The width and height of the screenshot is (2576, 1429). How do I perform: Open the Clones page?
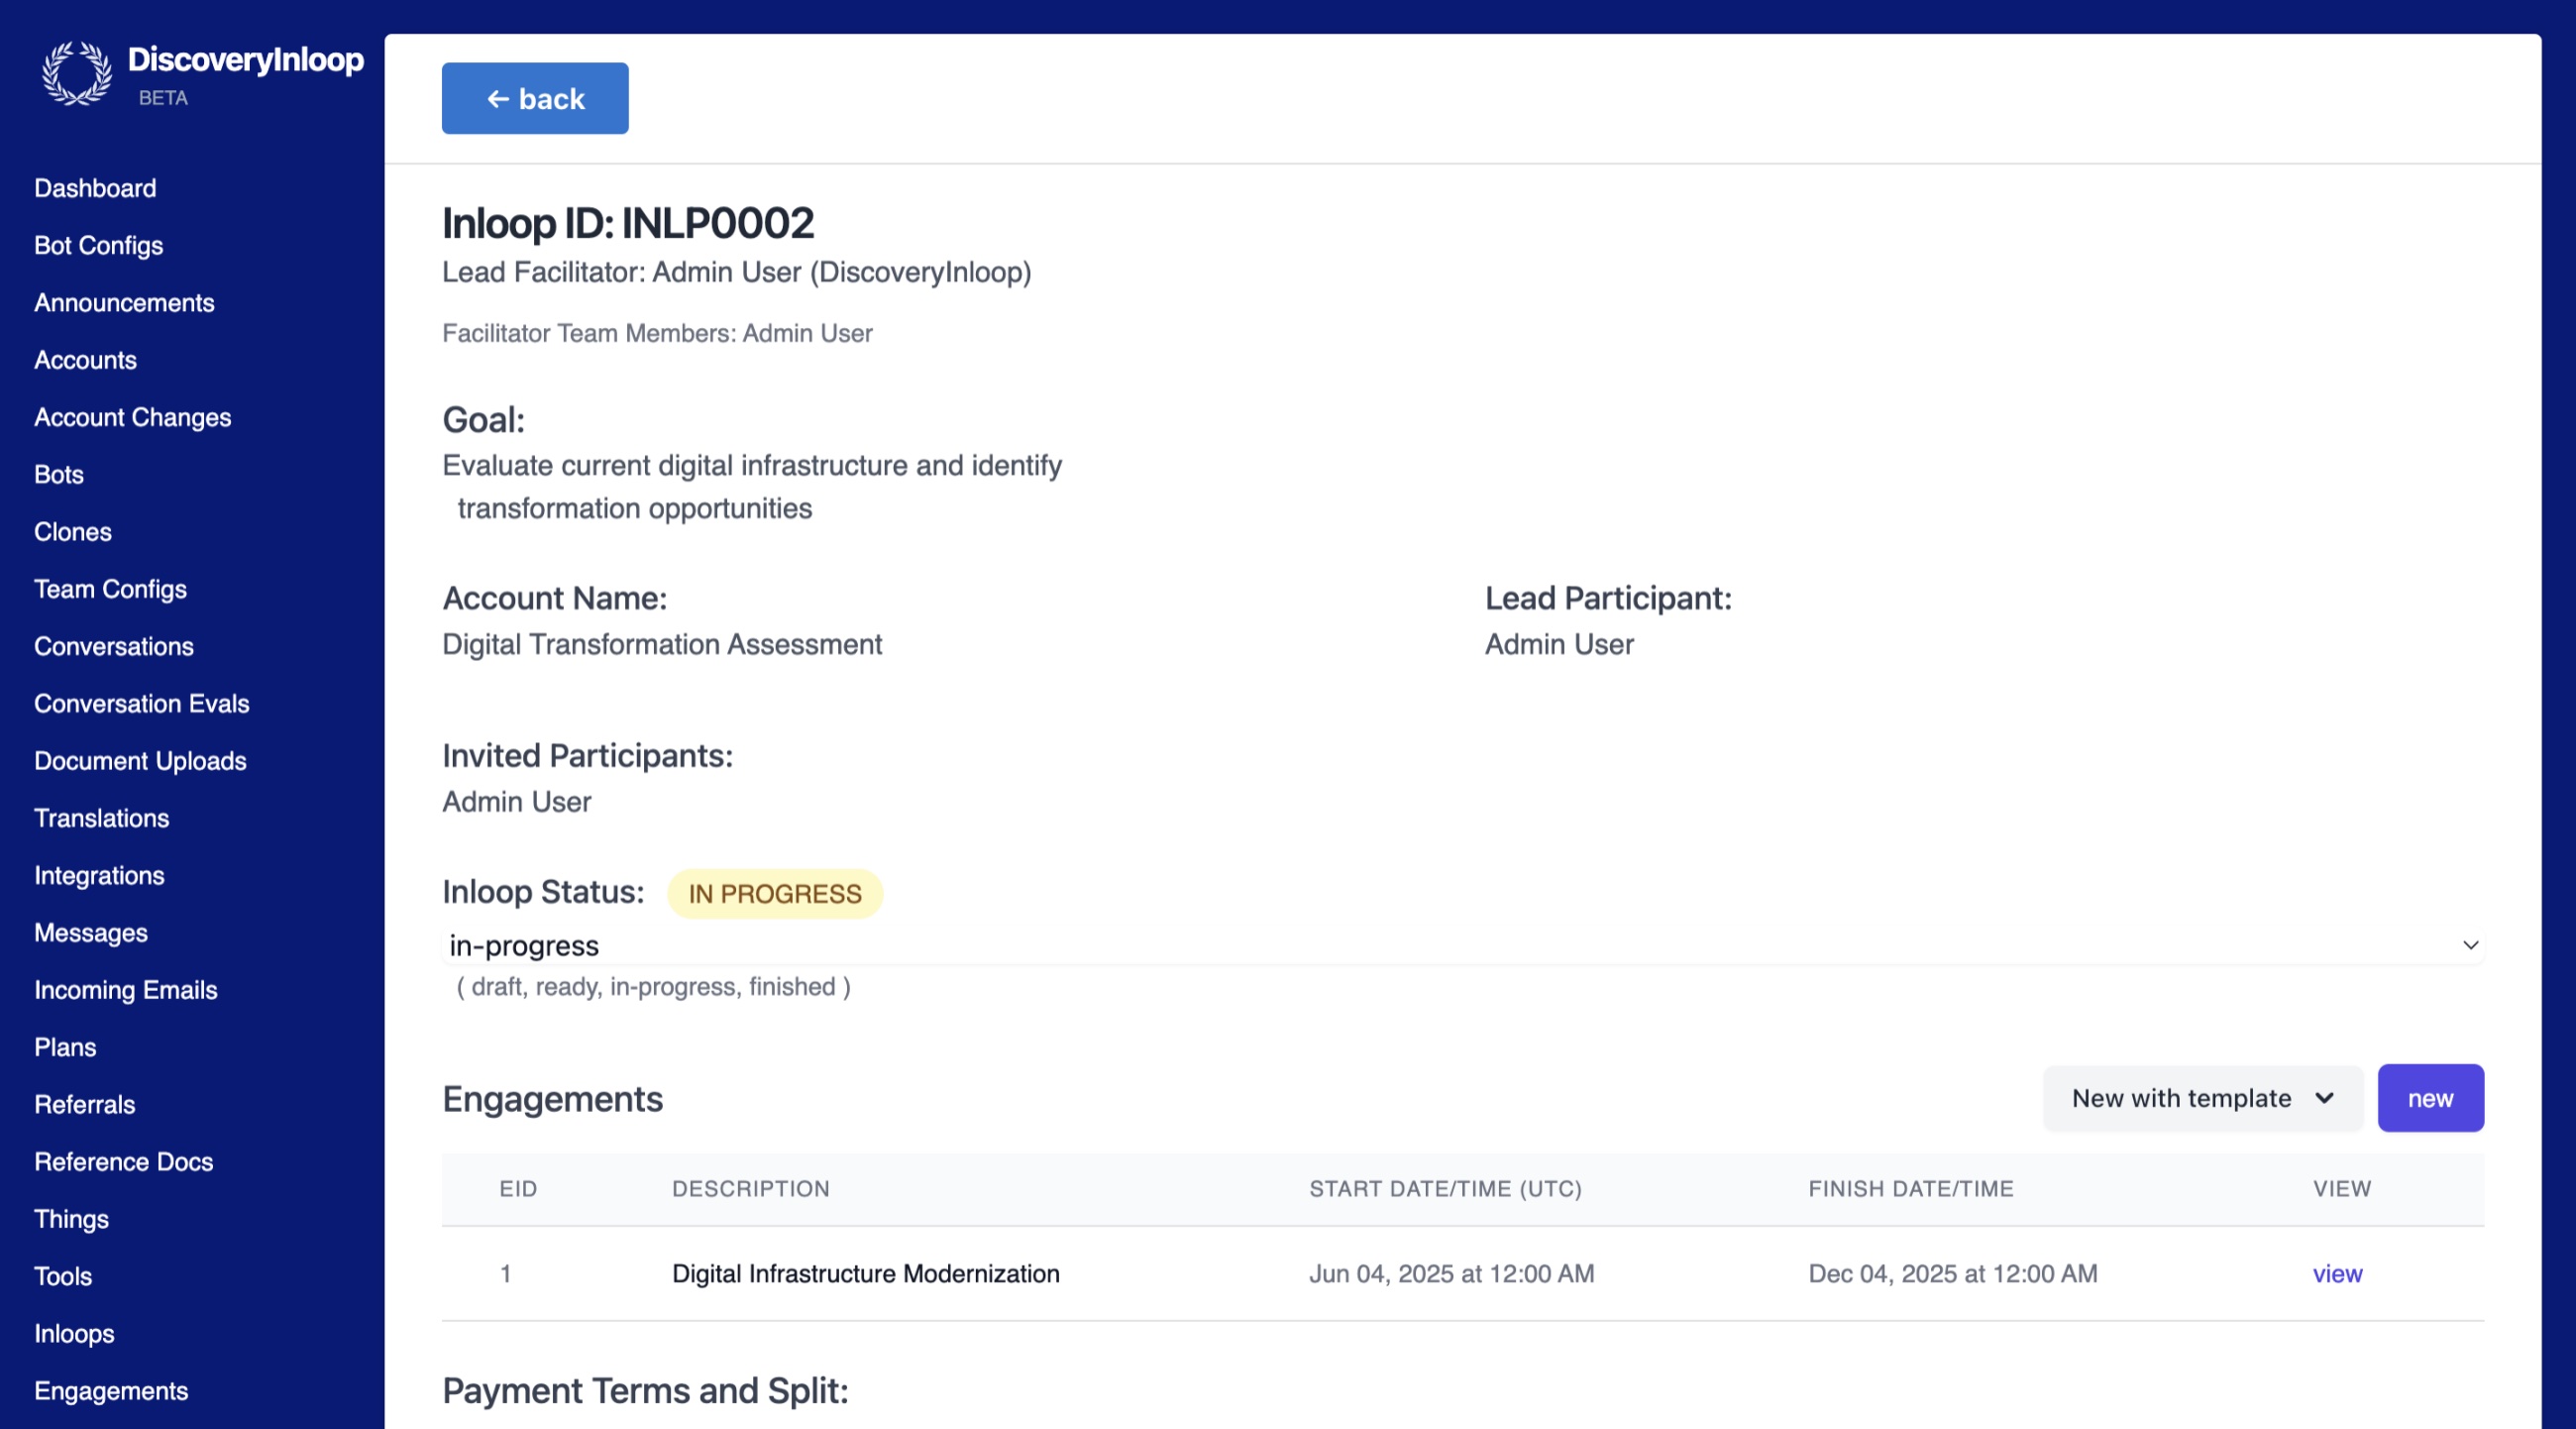click(73, 531)
